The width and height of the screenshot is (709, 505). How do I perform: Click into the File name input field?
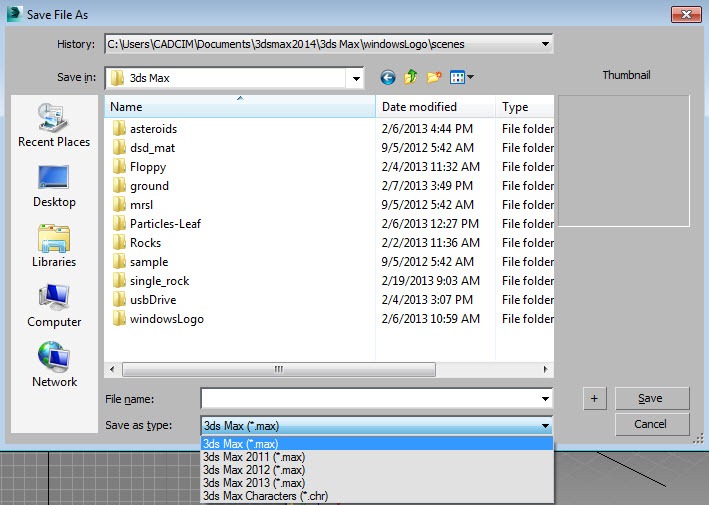pos(369,399)
